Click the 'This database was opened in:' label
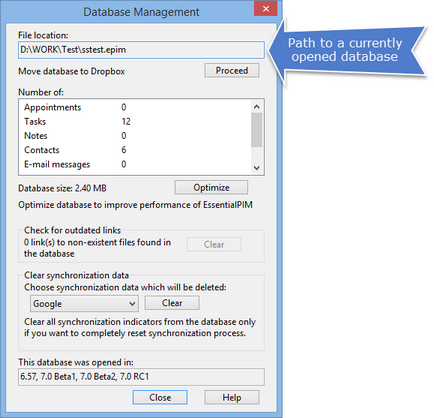The image size is (434, 418). [76, 362]
